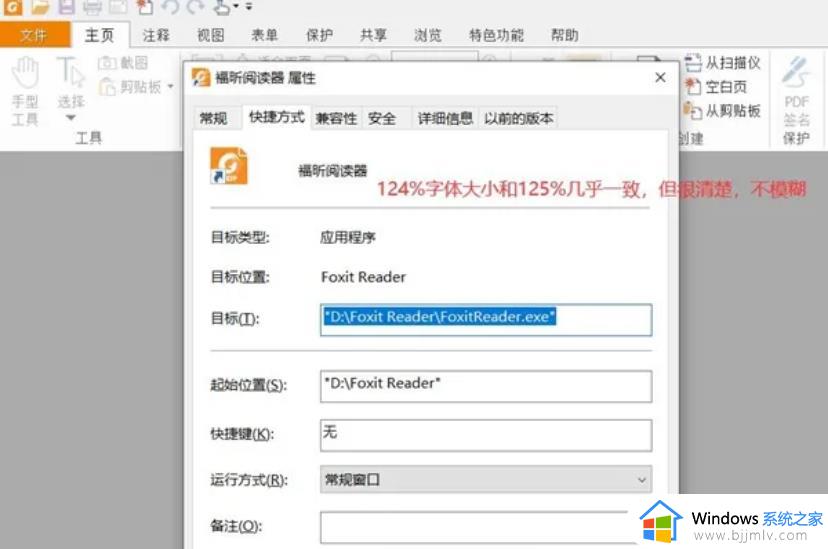Click the 应用程序 target type value

coord(348,238)
